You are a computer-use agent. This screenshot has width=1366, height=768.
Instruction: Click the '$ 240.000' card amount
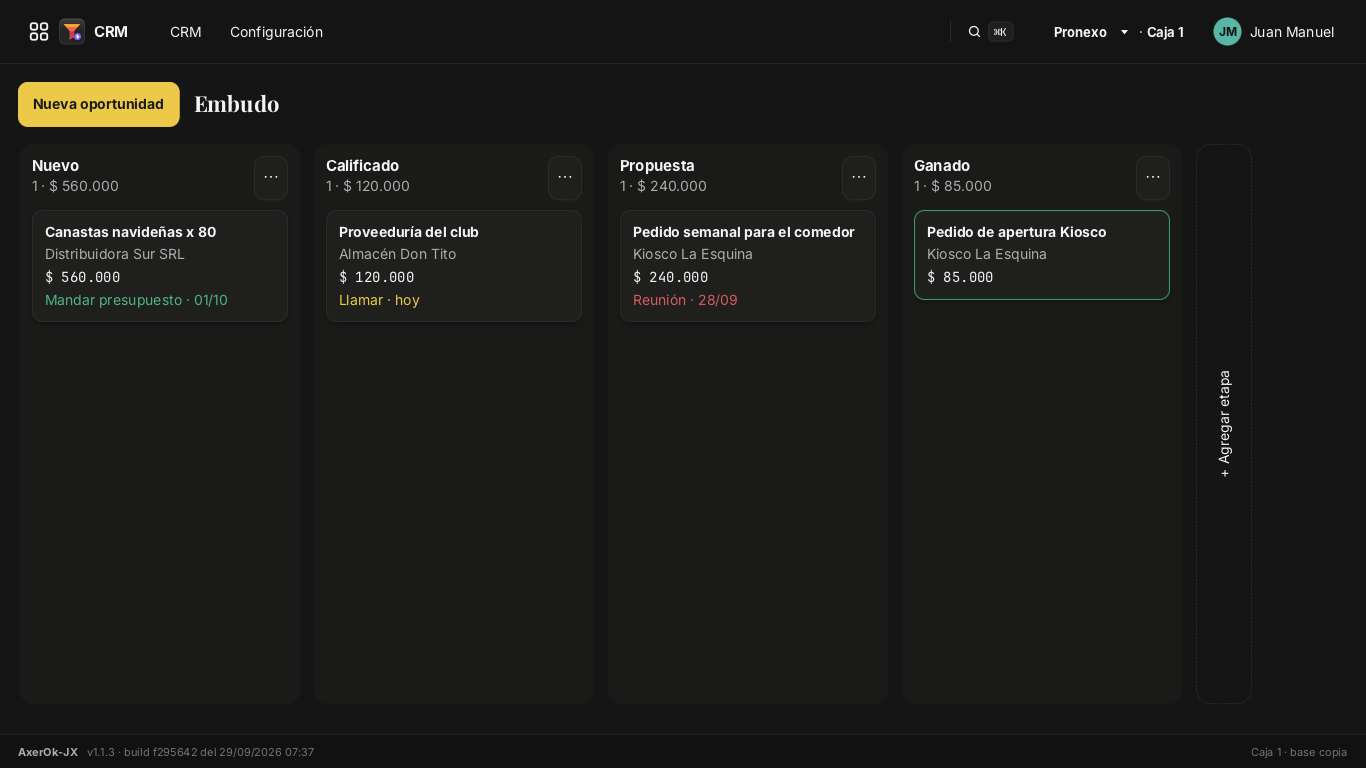point(671,277)
